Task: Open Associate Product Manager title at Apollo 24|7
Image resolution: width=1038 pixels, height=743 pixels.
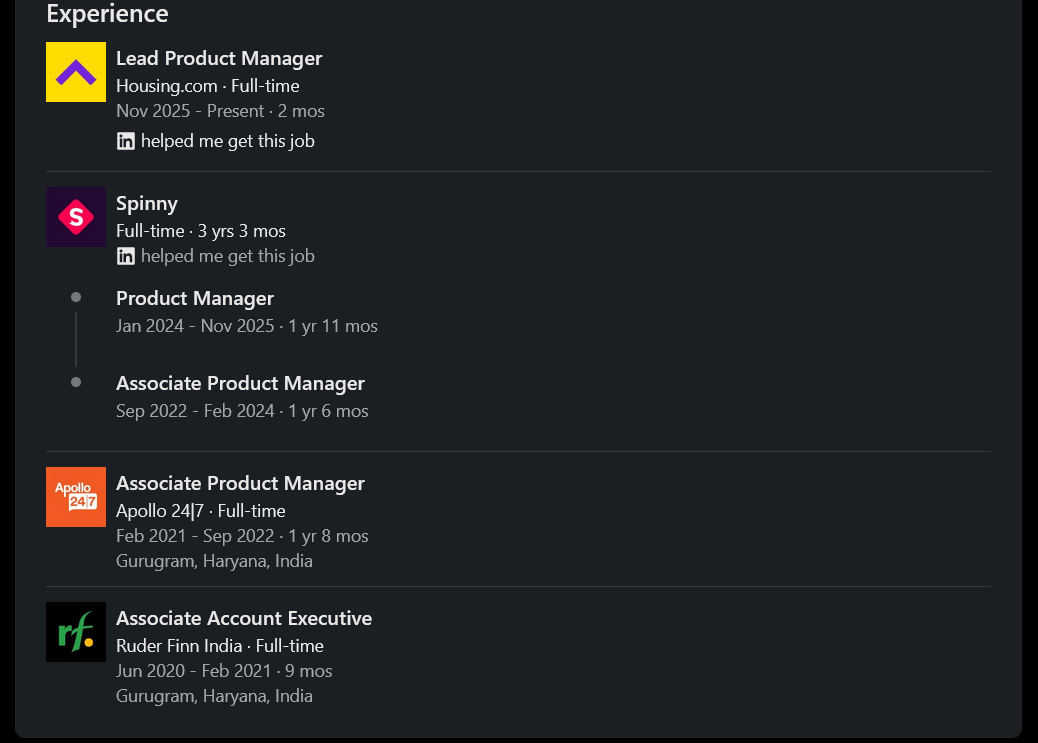Action: tap(240, 483)
